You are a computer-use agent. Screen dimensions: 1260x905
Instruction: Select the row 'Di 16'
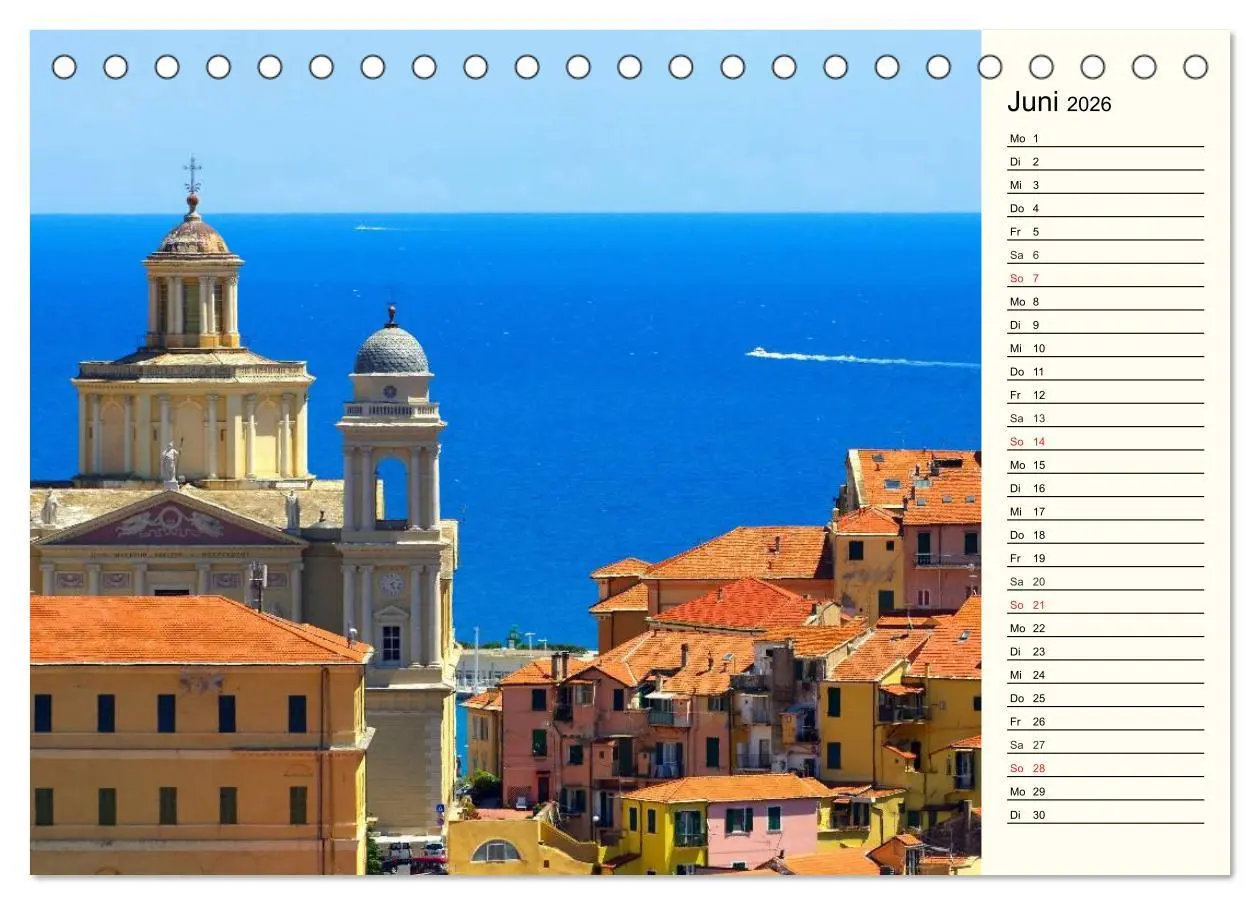[x=1105, y=488]
